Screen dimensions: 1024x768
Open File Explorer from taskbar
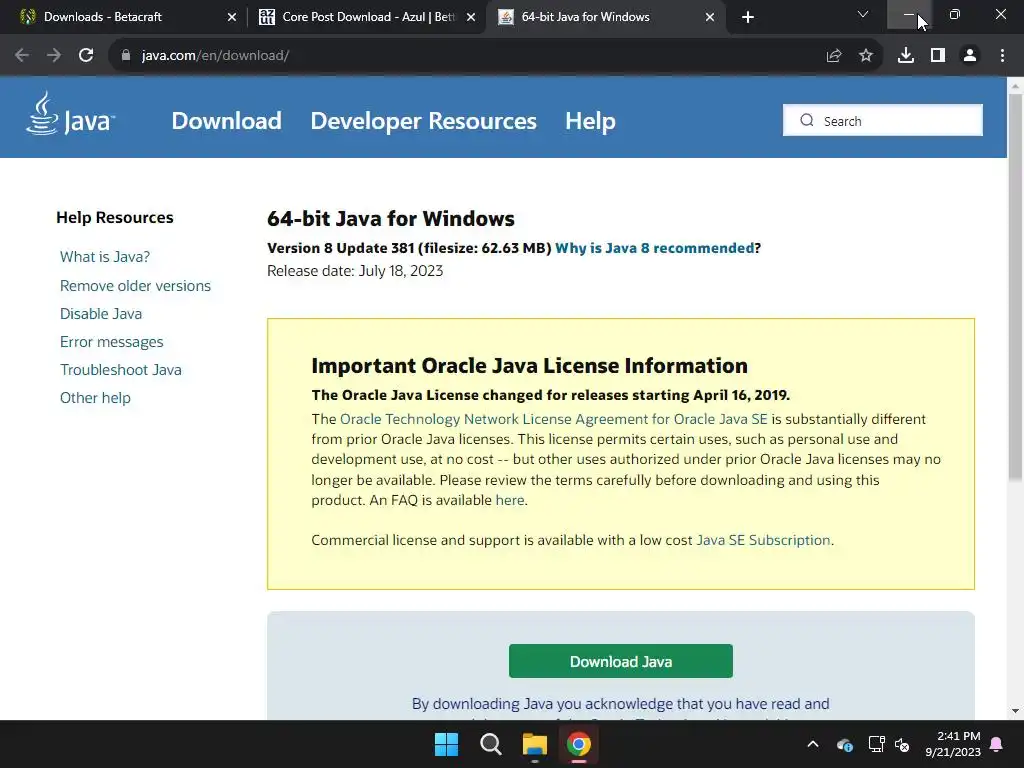(x=534, y=744)
